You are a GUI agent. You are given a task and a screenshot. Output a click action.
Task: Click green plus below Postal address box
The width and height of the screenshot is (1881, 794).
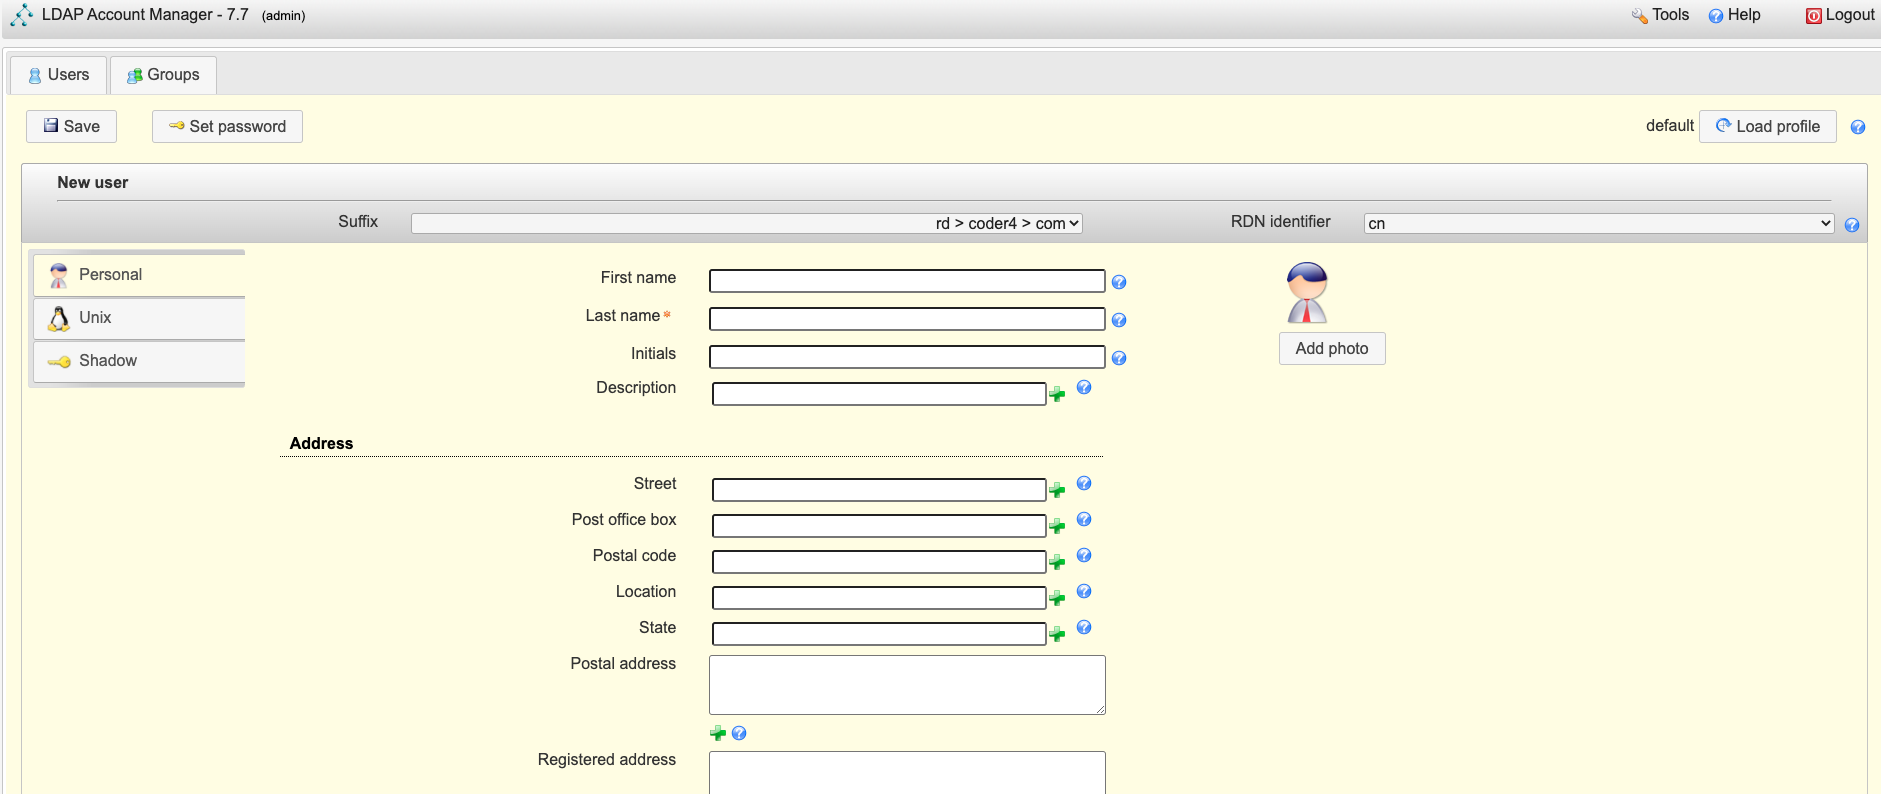point(718,733)
